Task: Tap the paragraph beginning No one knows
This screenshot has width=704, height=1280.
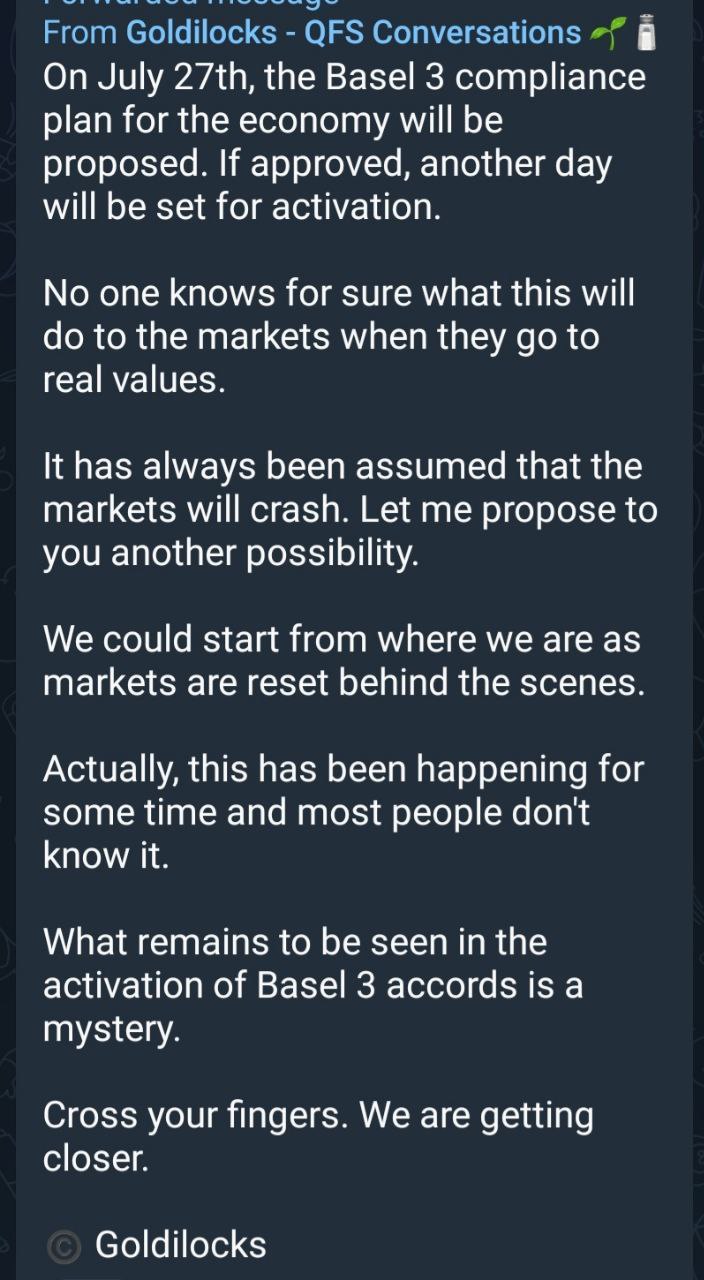Action: pyautogui.click(x=339, y=337)
